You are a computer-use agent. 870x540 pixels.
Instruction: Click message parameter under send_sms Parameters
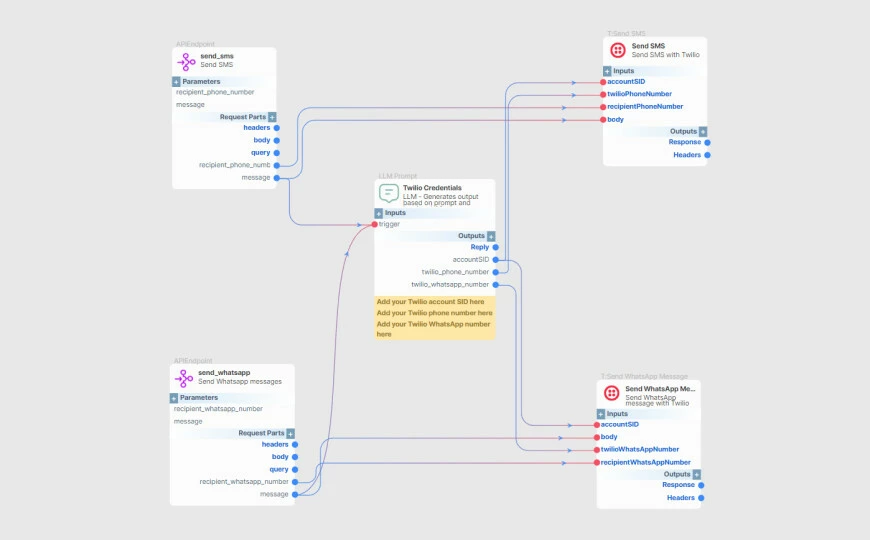[190, 104]
